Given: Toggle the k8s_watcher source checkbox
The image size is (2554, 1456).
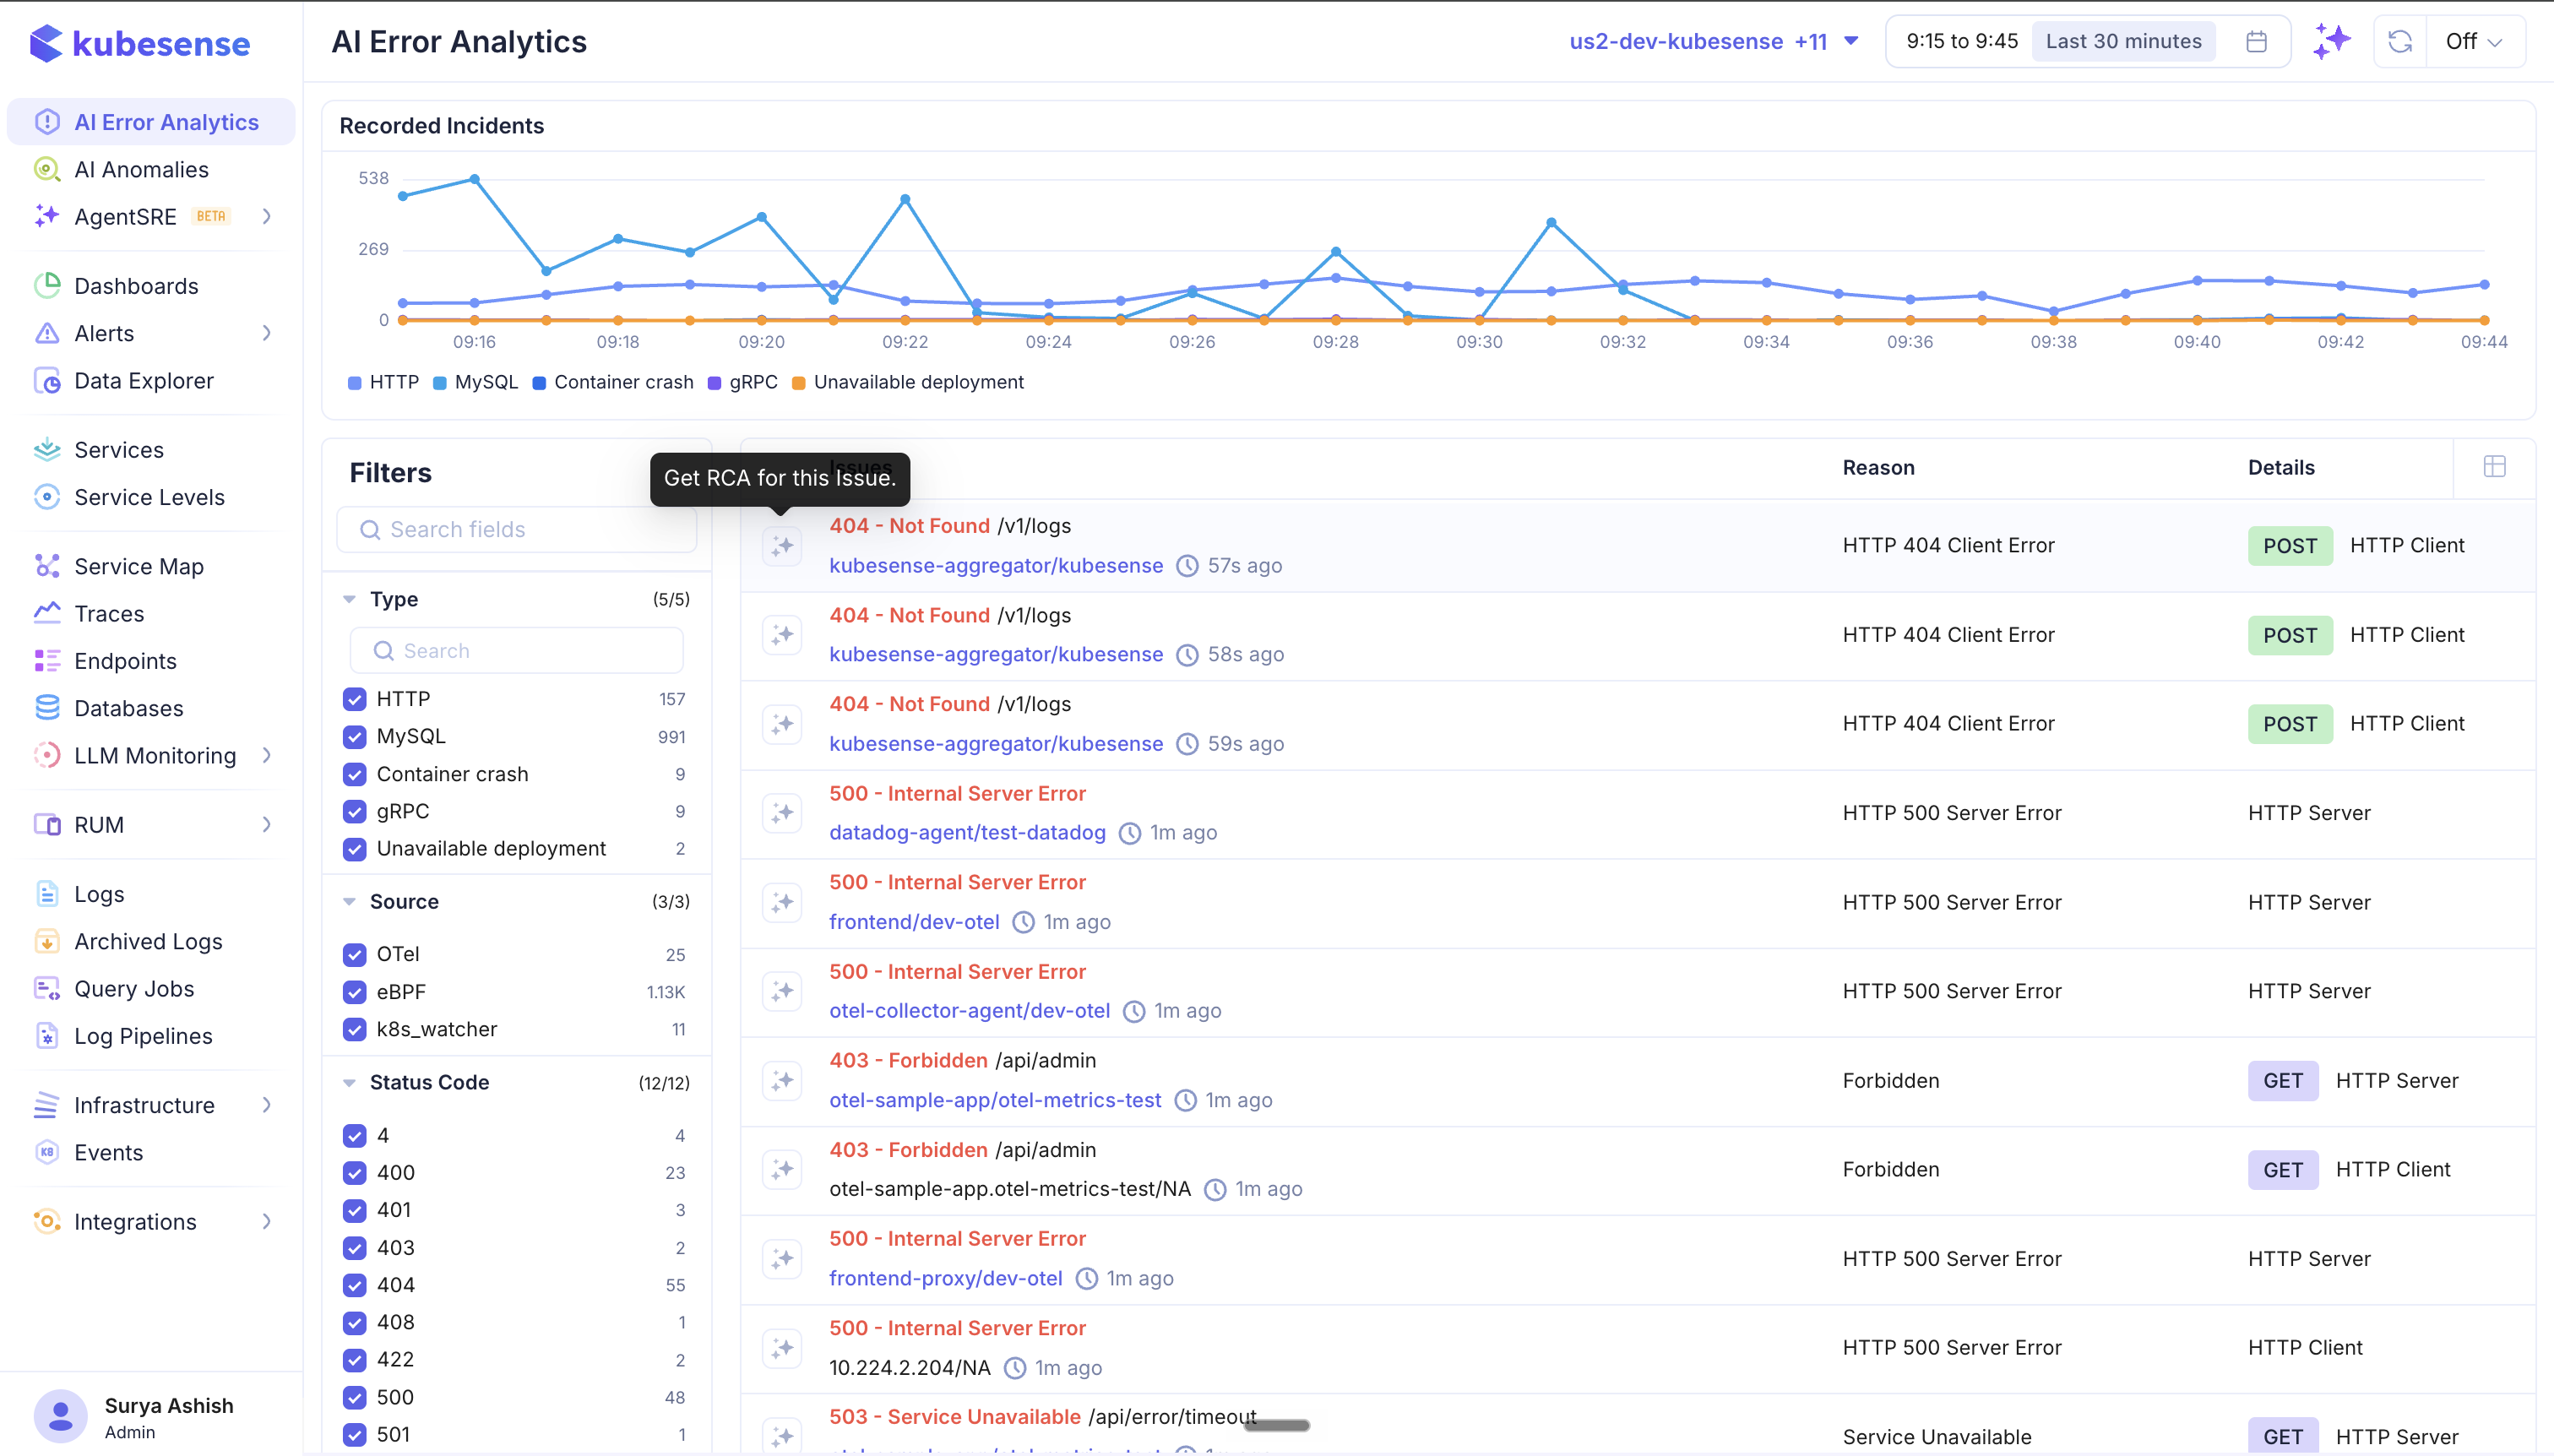Looking at the screenshot, I should click(x=354, y=1029).
